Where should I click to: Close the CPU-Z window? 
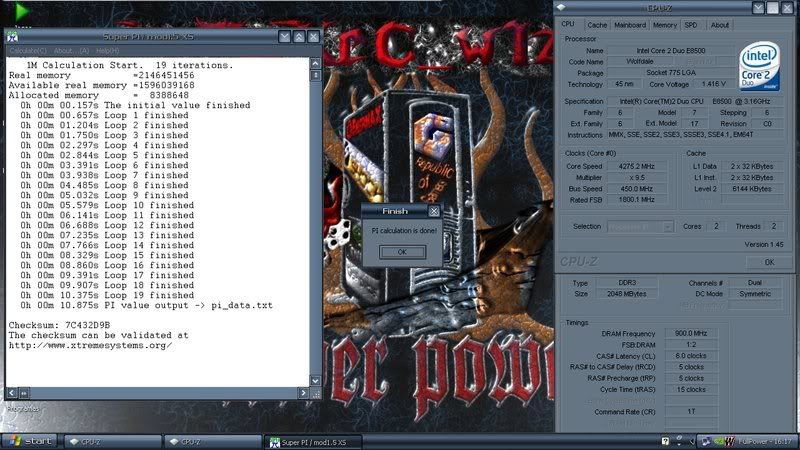[x=787, y=8]
